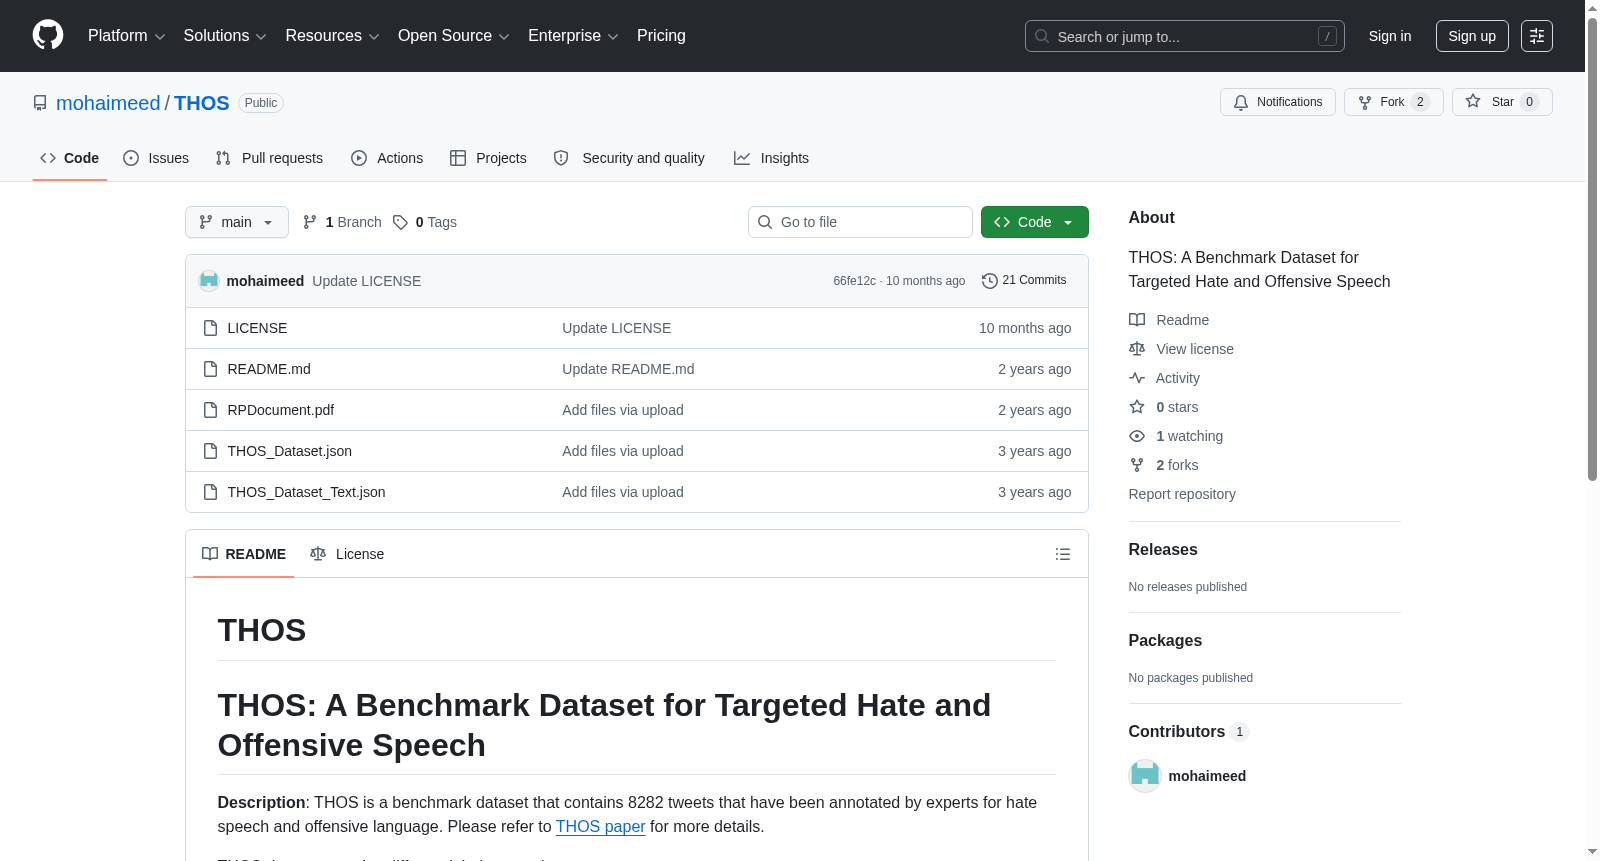
Task: Switch to the Pull requests tab
Action: [x=269, y=158]
